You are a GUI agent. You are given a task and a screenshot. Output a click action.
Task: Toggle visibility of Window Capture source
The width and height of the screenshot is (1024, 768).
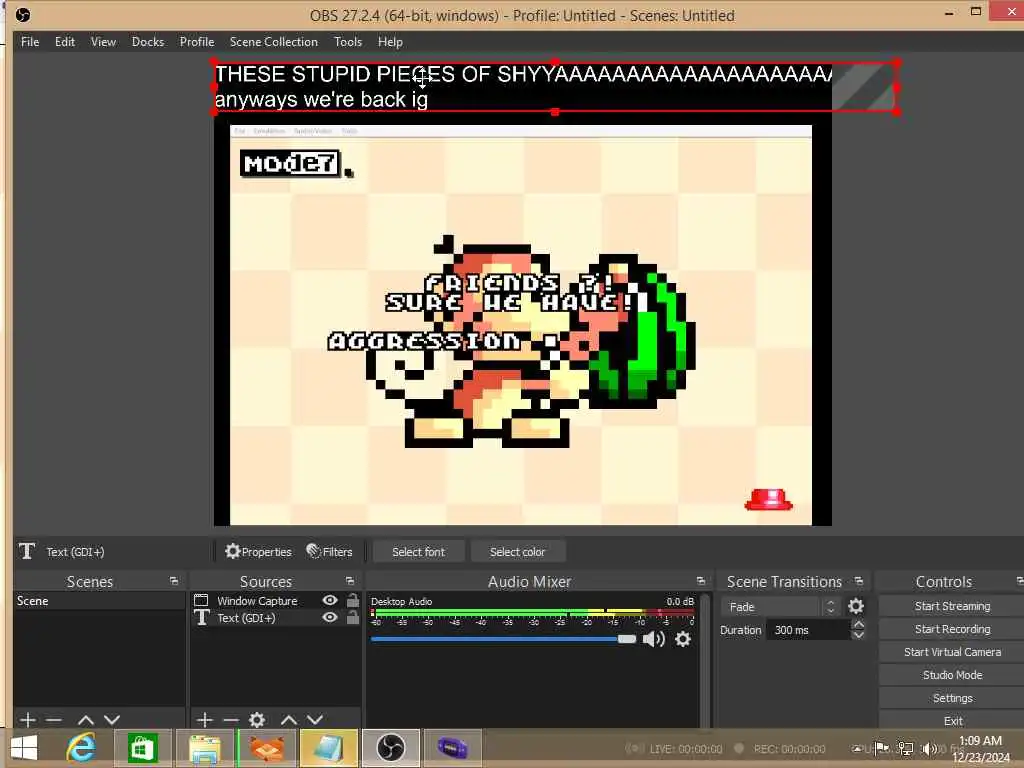(330, 600)
